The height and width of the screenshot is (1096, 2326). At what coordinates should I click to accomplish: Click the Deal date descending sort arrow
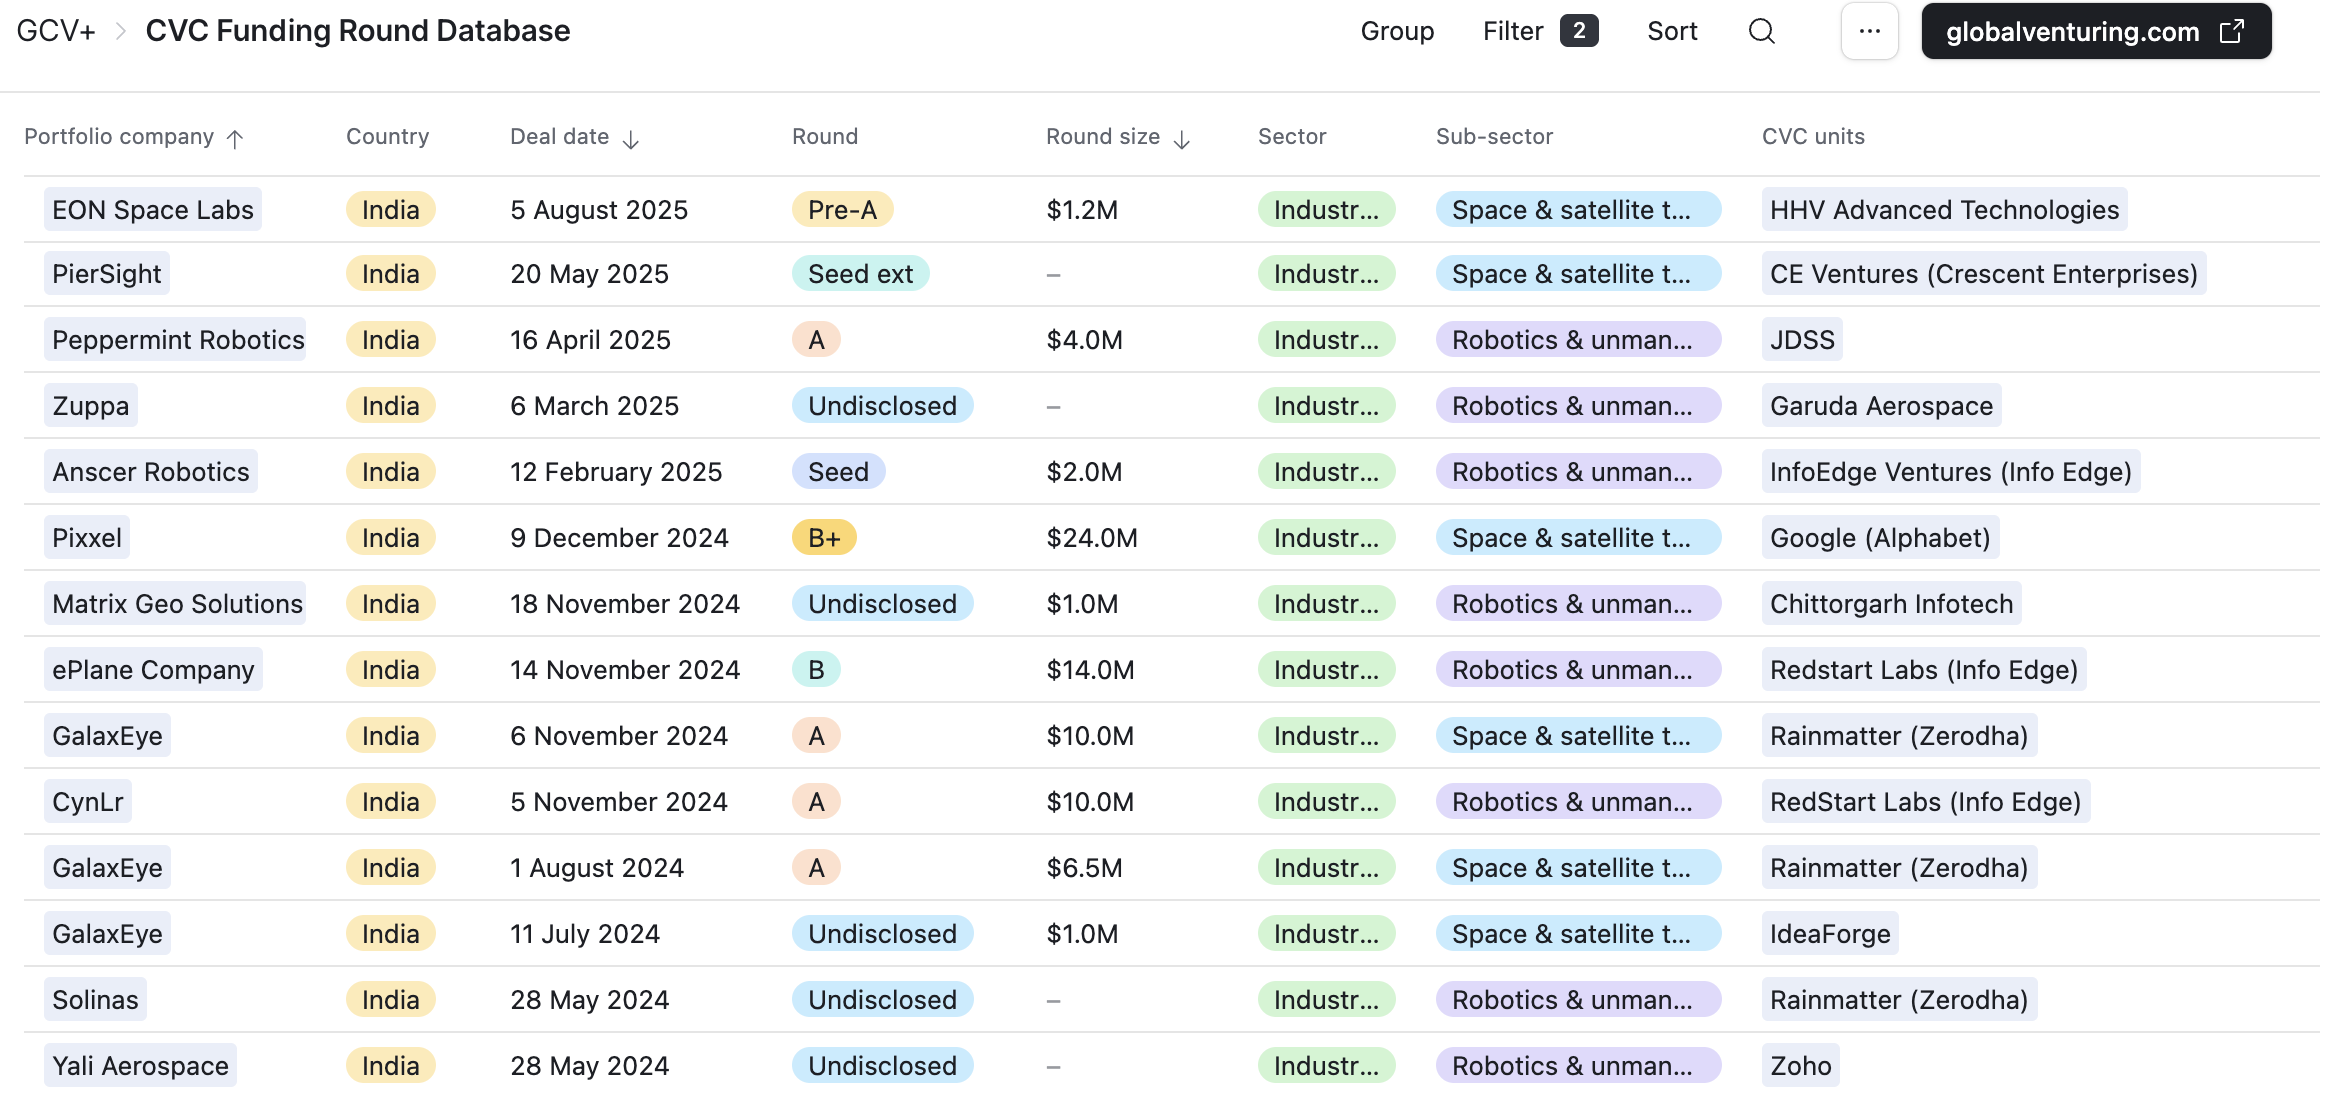[630, 139]
